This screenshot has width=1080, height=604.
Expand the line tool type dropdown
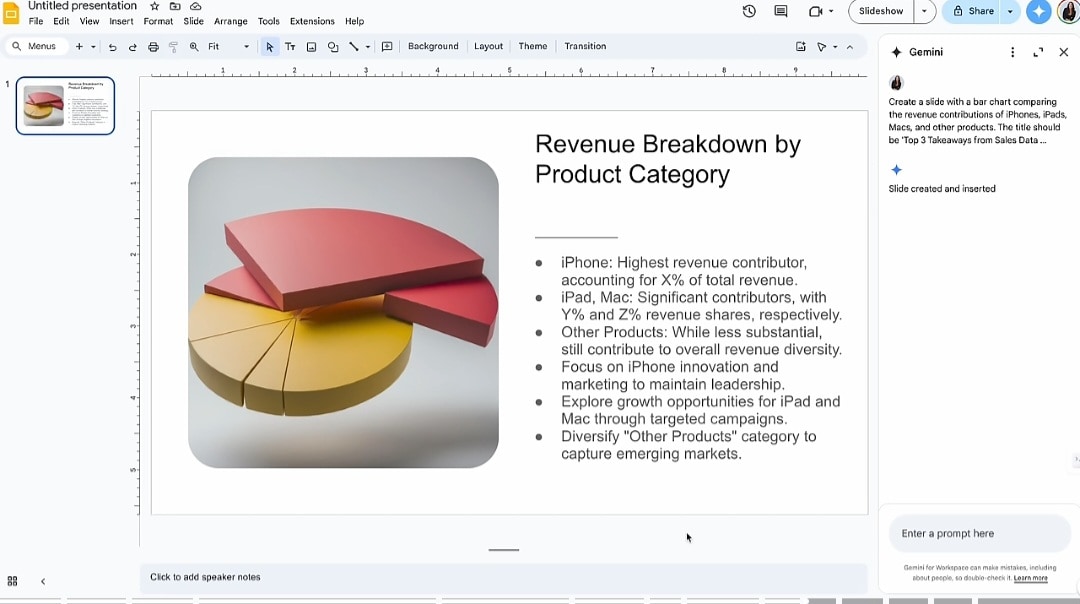tap(368, 47)
